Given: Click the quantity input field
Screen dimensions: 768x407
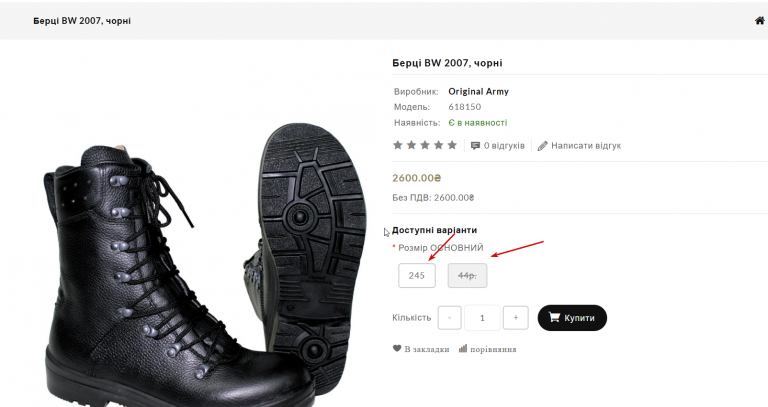Looking at the screenshot, I should (482, 318).
